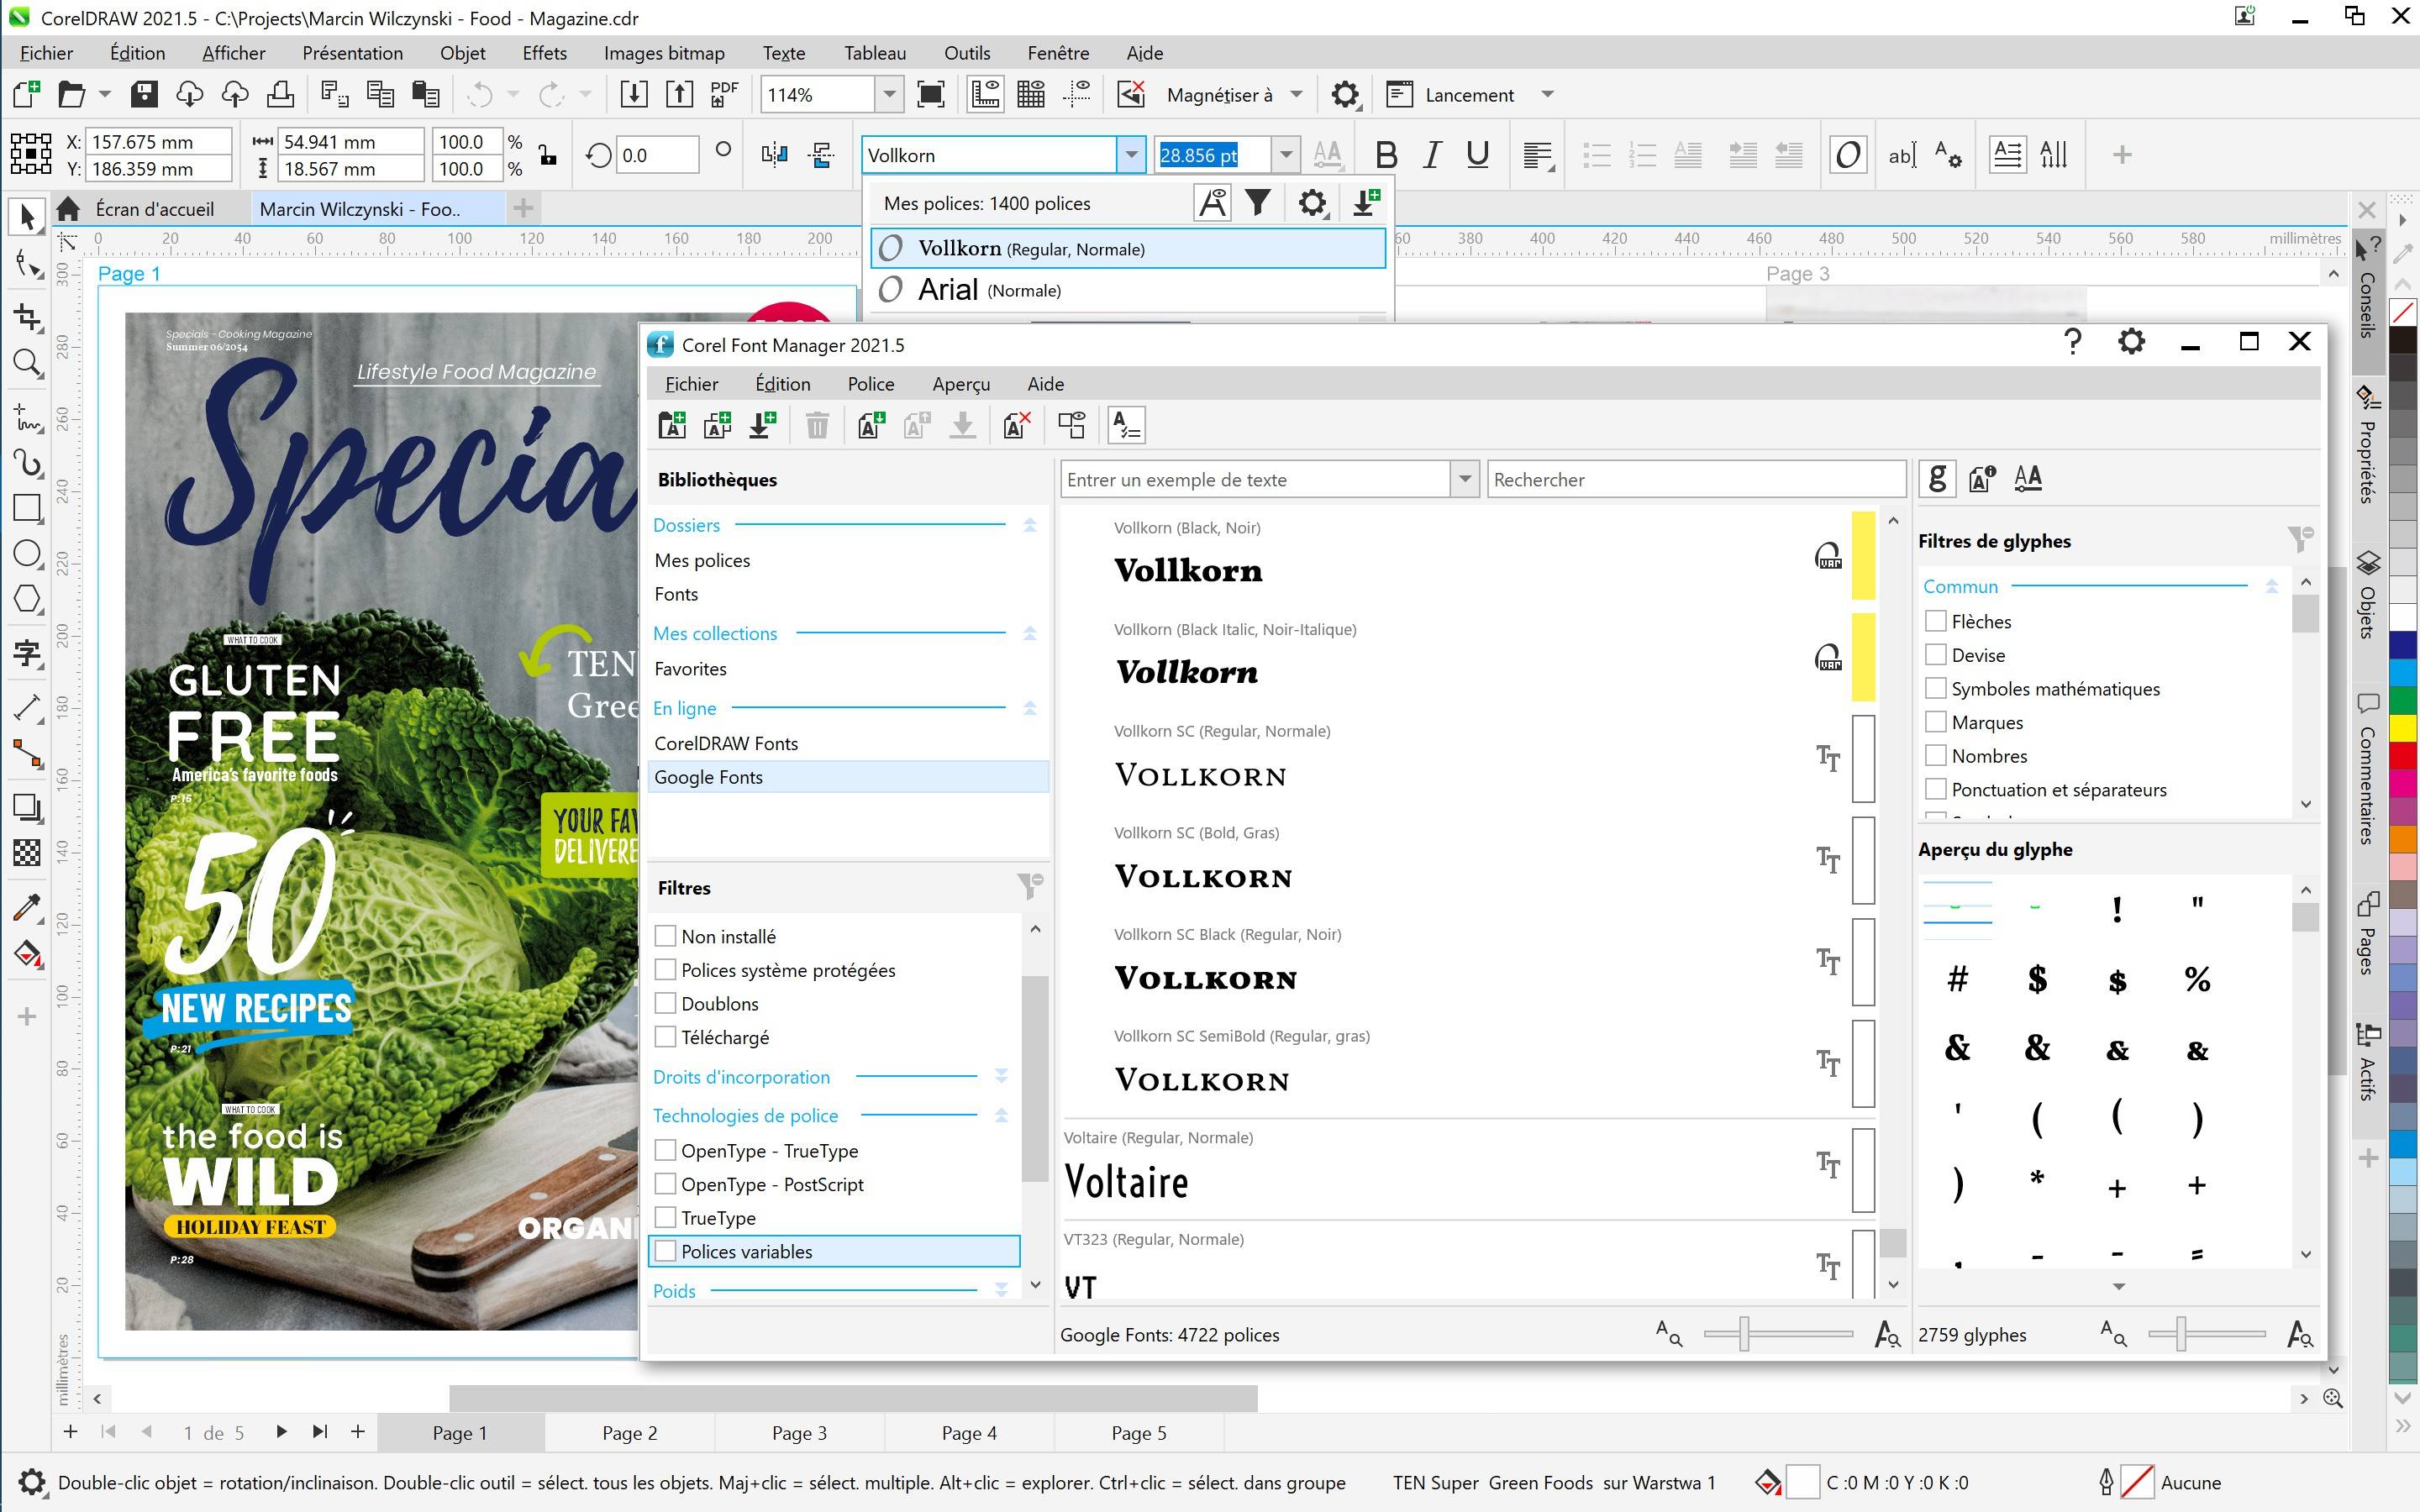Viewport: 2420px width, 1512px height.
Task: Open sample text dropdown in Font Manager
Action: [x=1465, y=479]
